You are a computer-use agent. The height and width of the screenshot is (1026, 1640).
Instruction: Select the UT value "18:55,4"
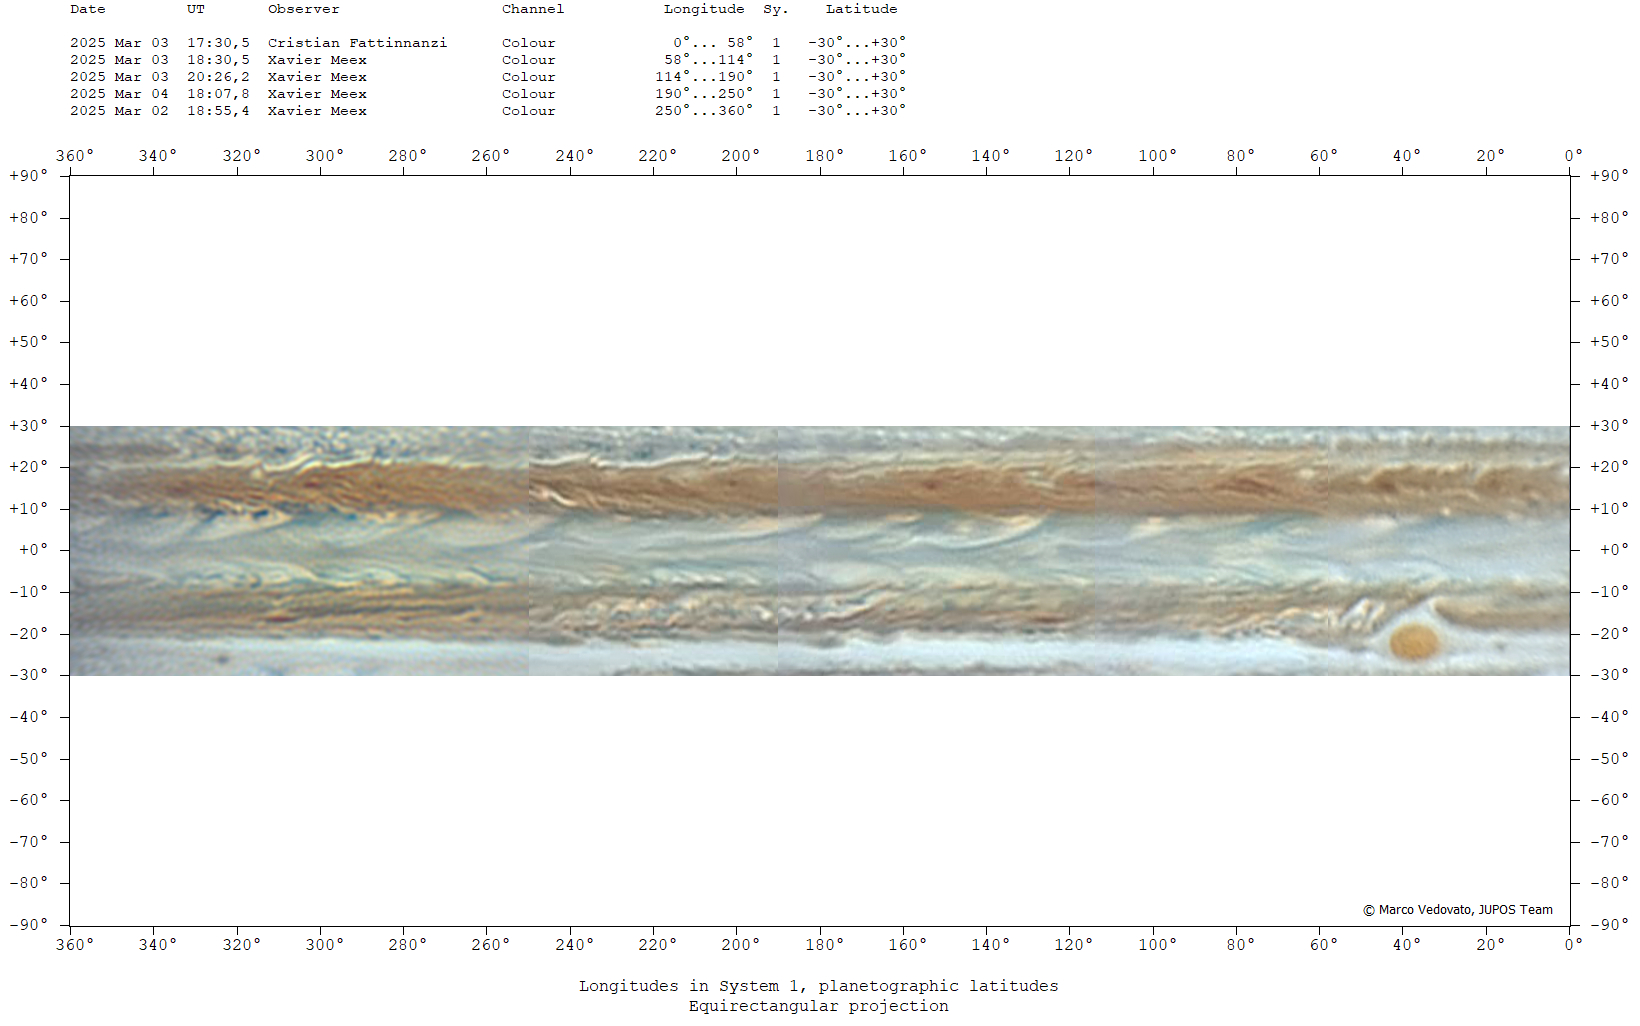[218, 111]
